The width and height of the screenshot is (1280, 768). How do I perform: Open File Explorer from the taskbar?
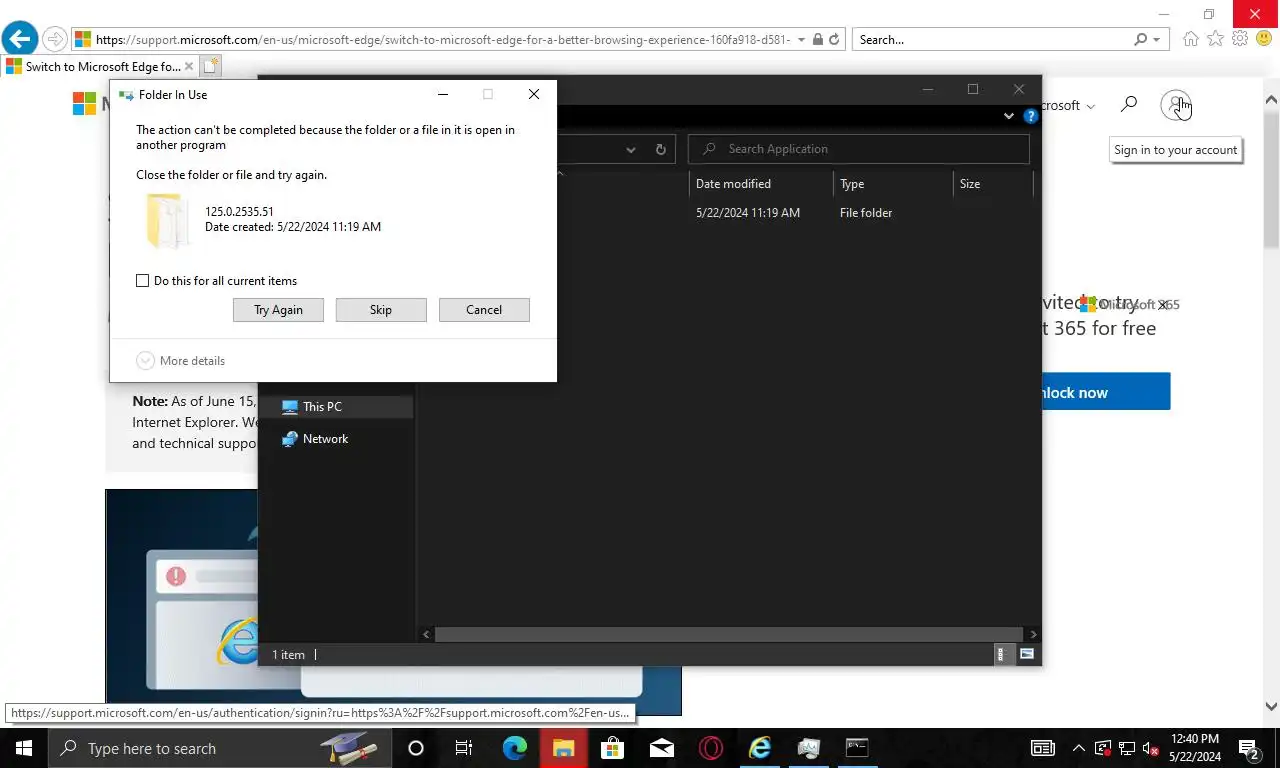point(563,748)
